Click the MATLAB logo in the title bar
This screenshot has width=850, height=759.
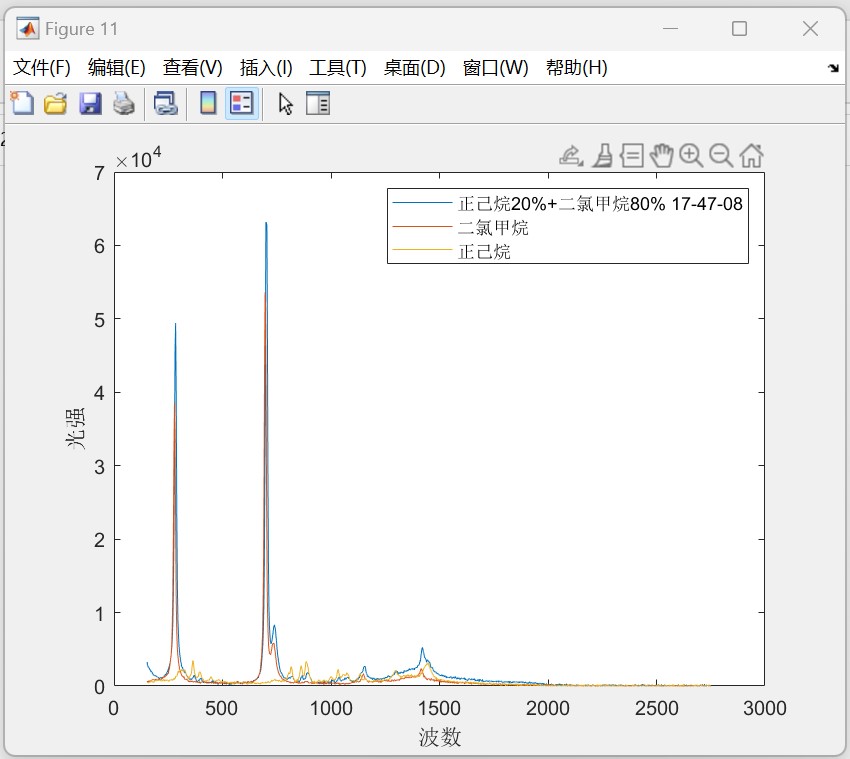point(28,29)
